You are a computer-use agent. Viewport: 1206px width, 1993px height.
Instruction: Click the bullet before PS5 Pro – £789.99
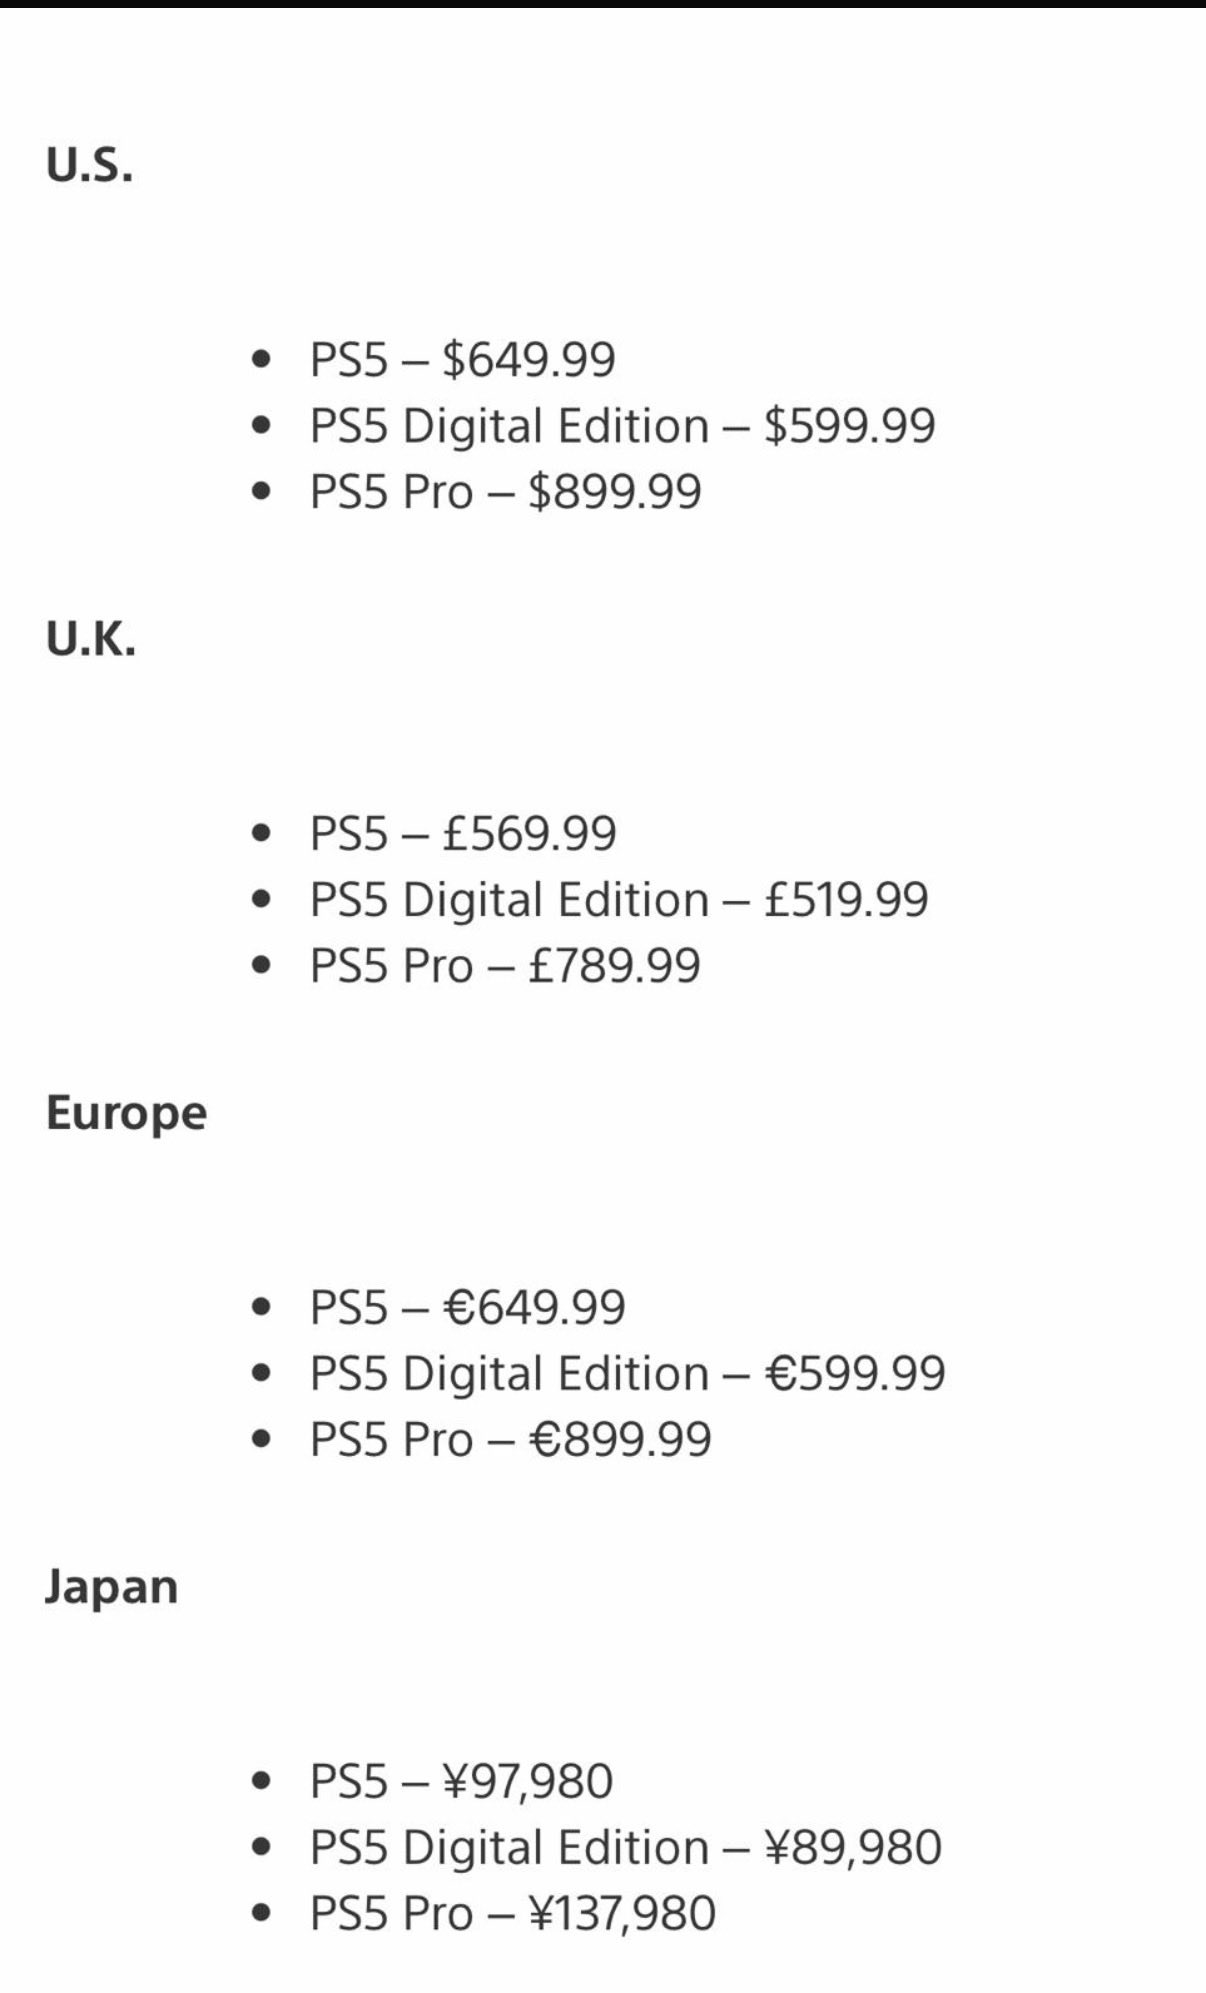click(262, 965)
